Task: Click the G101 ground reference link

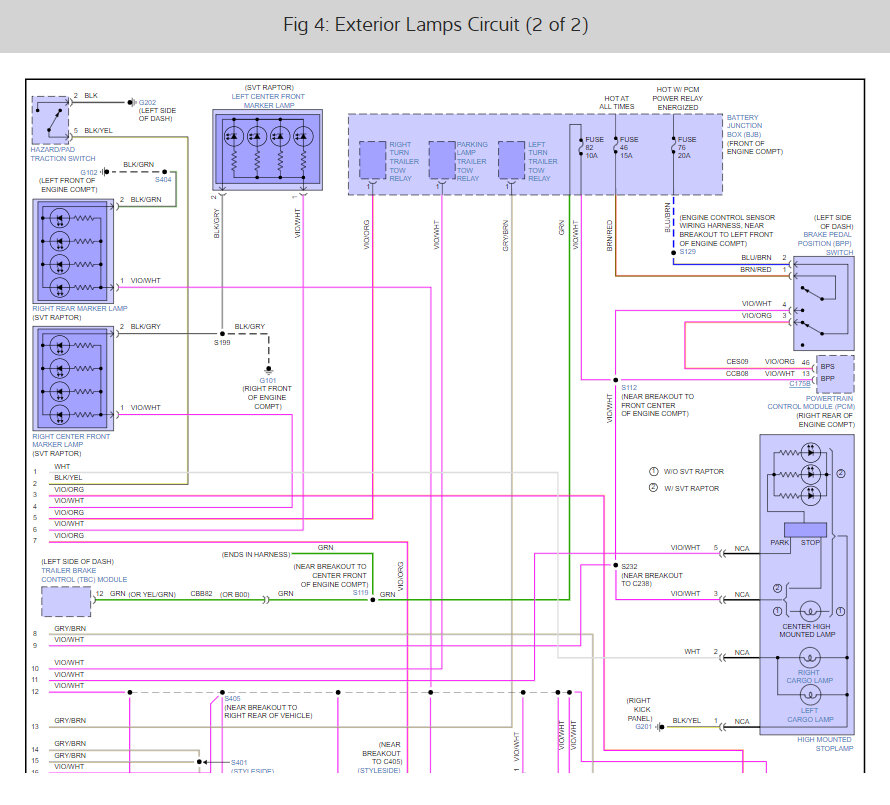Action: pos(268,380)
